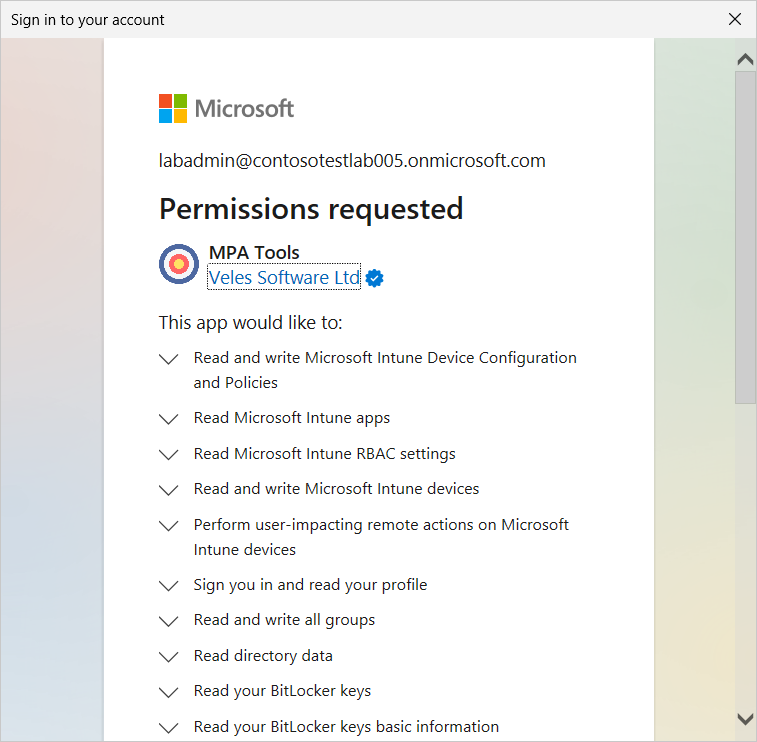Click the scroll down arrow
Viewport: 757px width, 742px height.
[x=745, y=718]
